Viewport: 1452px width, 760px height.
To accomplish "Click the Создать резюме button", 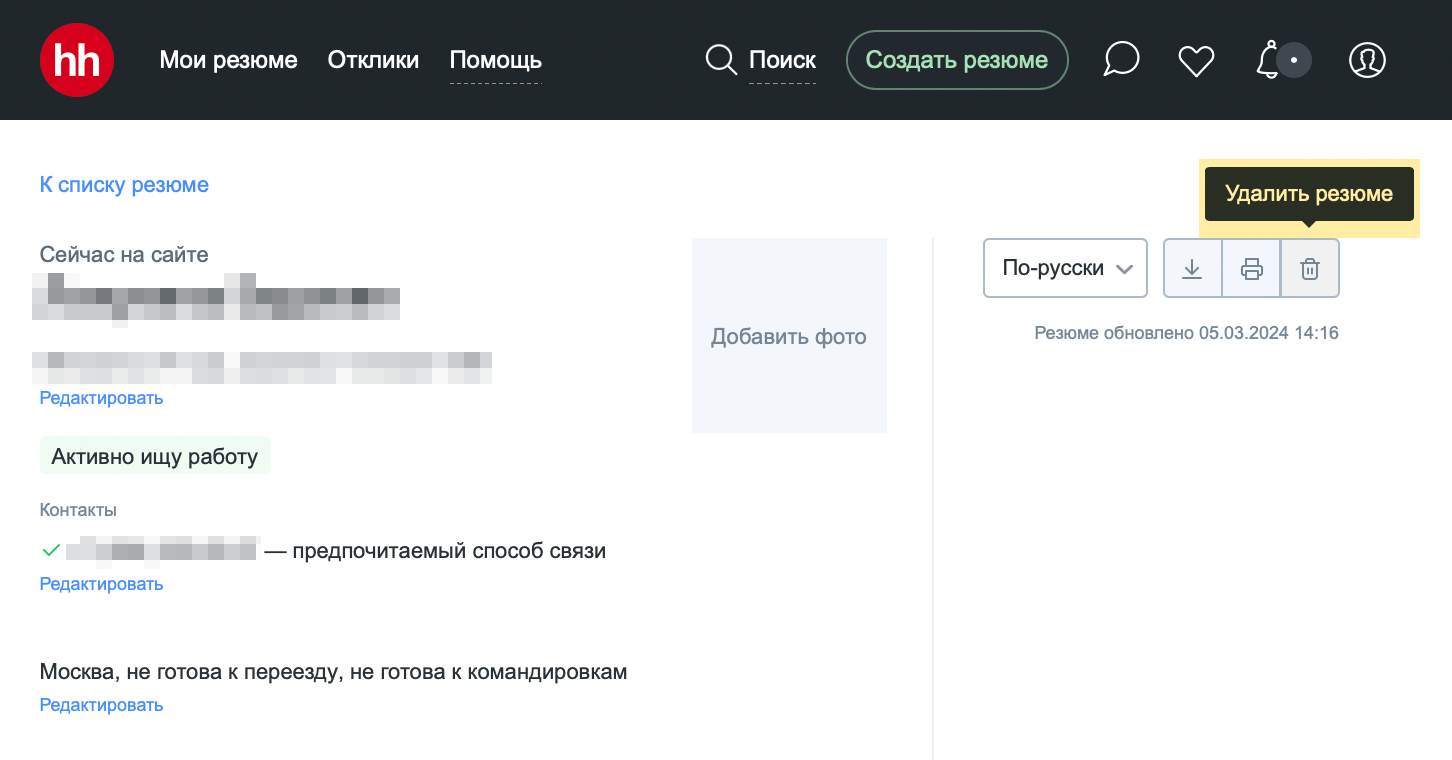I will 957,60.
